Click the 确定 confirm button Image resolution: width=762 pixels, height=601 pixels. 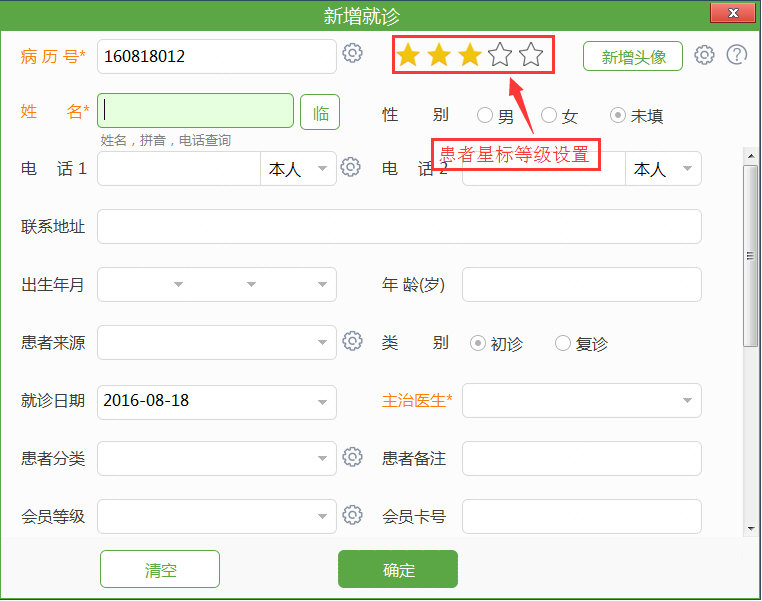point(397,569)
